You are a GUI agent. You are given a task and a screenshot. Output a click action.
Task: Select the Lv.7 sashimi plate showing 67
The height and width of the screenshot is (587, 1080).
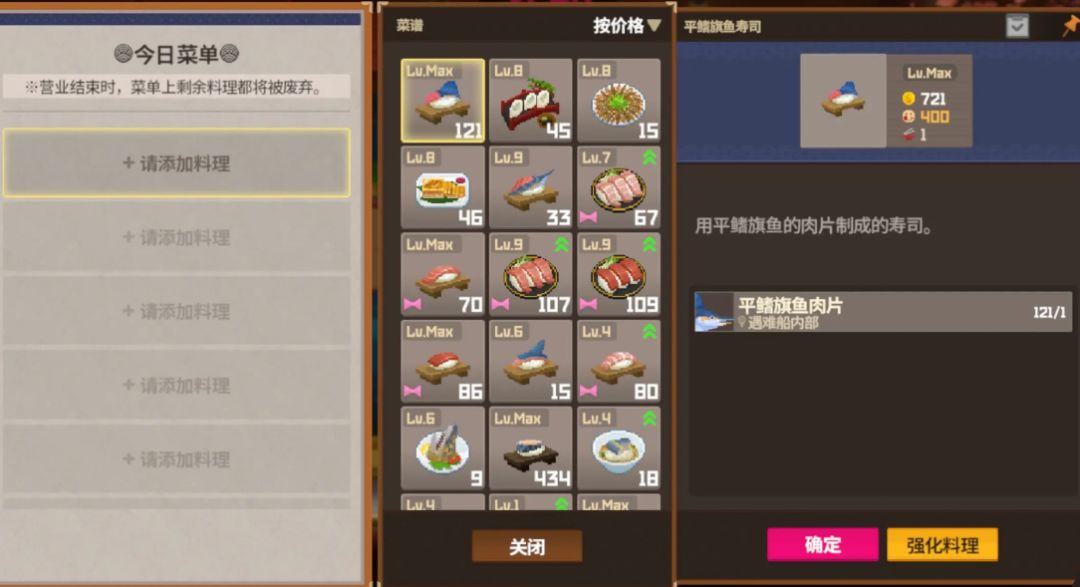tap(619, 187)
